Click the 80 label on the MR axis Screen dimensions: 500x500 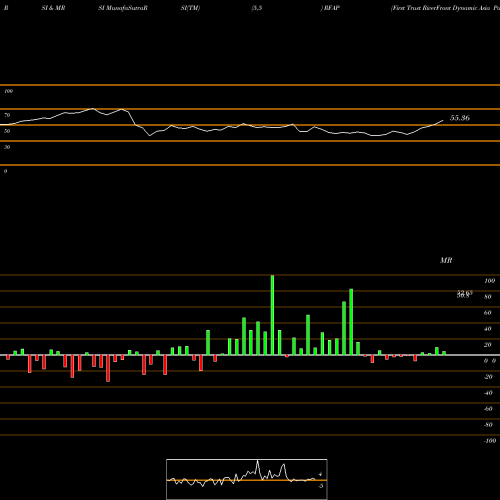click(x=488, y=297)
